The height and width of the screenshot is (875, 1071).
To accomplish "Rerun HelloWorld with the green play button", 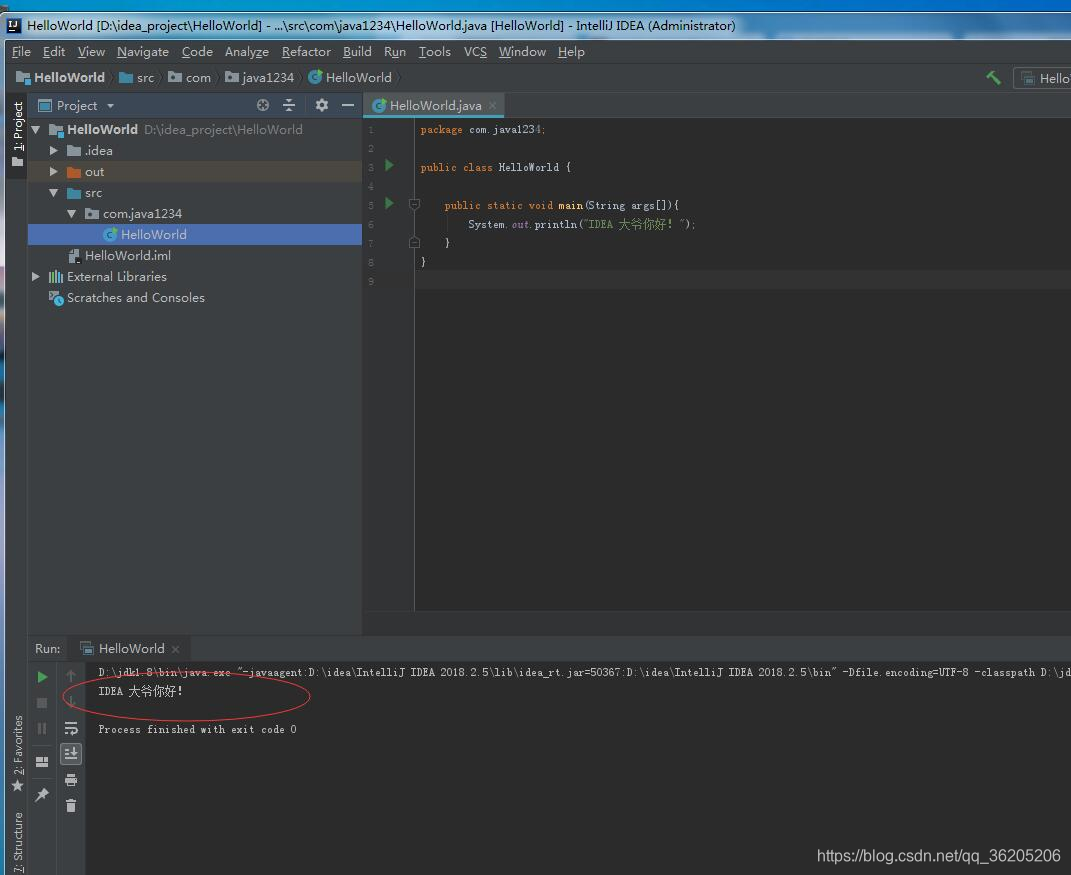I will (42, 677).
